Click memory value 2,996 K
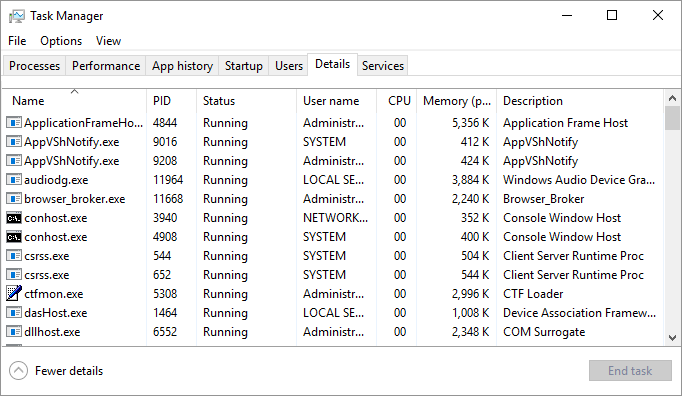Image resolution: width=682 pixels, height=396 pixels. click(471, 294)
